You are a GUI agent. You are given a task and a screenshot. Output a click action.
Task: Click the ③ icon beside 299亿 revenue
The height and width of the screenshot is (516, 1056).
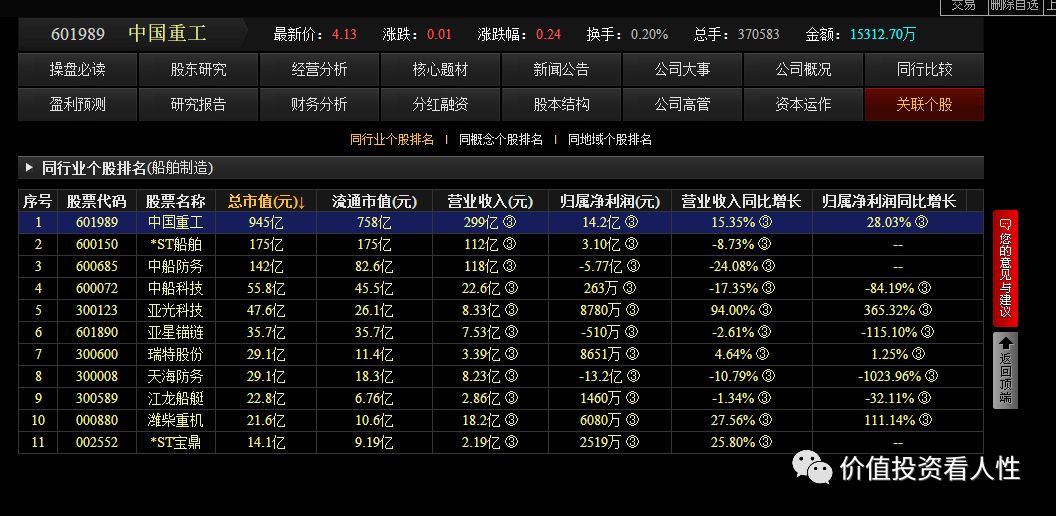tap(510, 222)
